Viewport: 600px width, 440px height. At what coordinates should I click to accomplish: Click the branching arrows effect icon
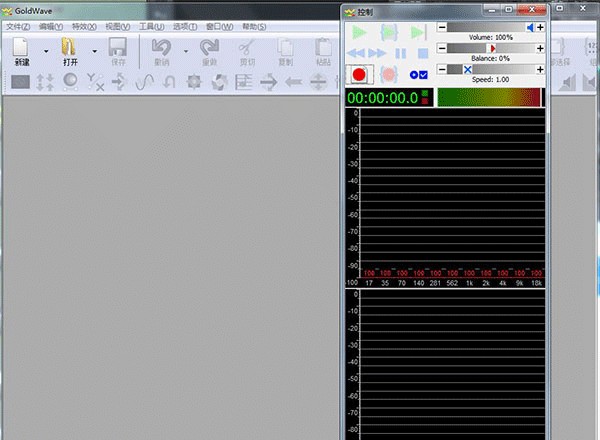click(119, 82)
